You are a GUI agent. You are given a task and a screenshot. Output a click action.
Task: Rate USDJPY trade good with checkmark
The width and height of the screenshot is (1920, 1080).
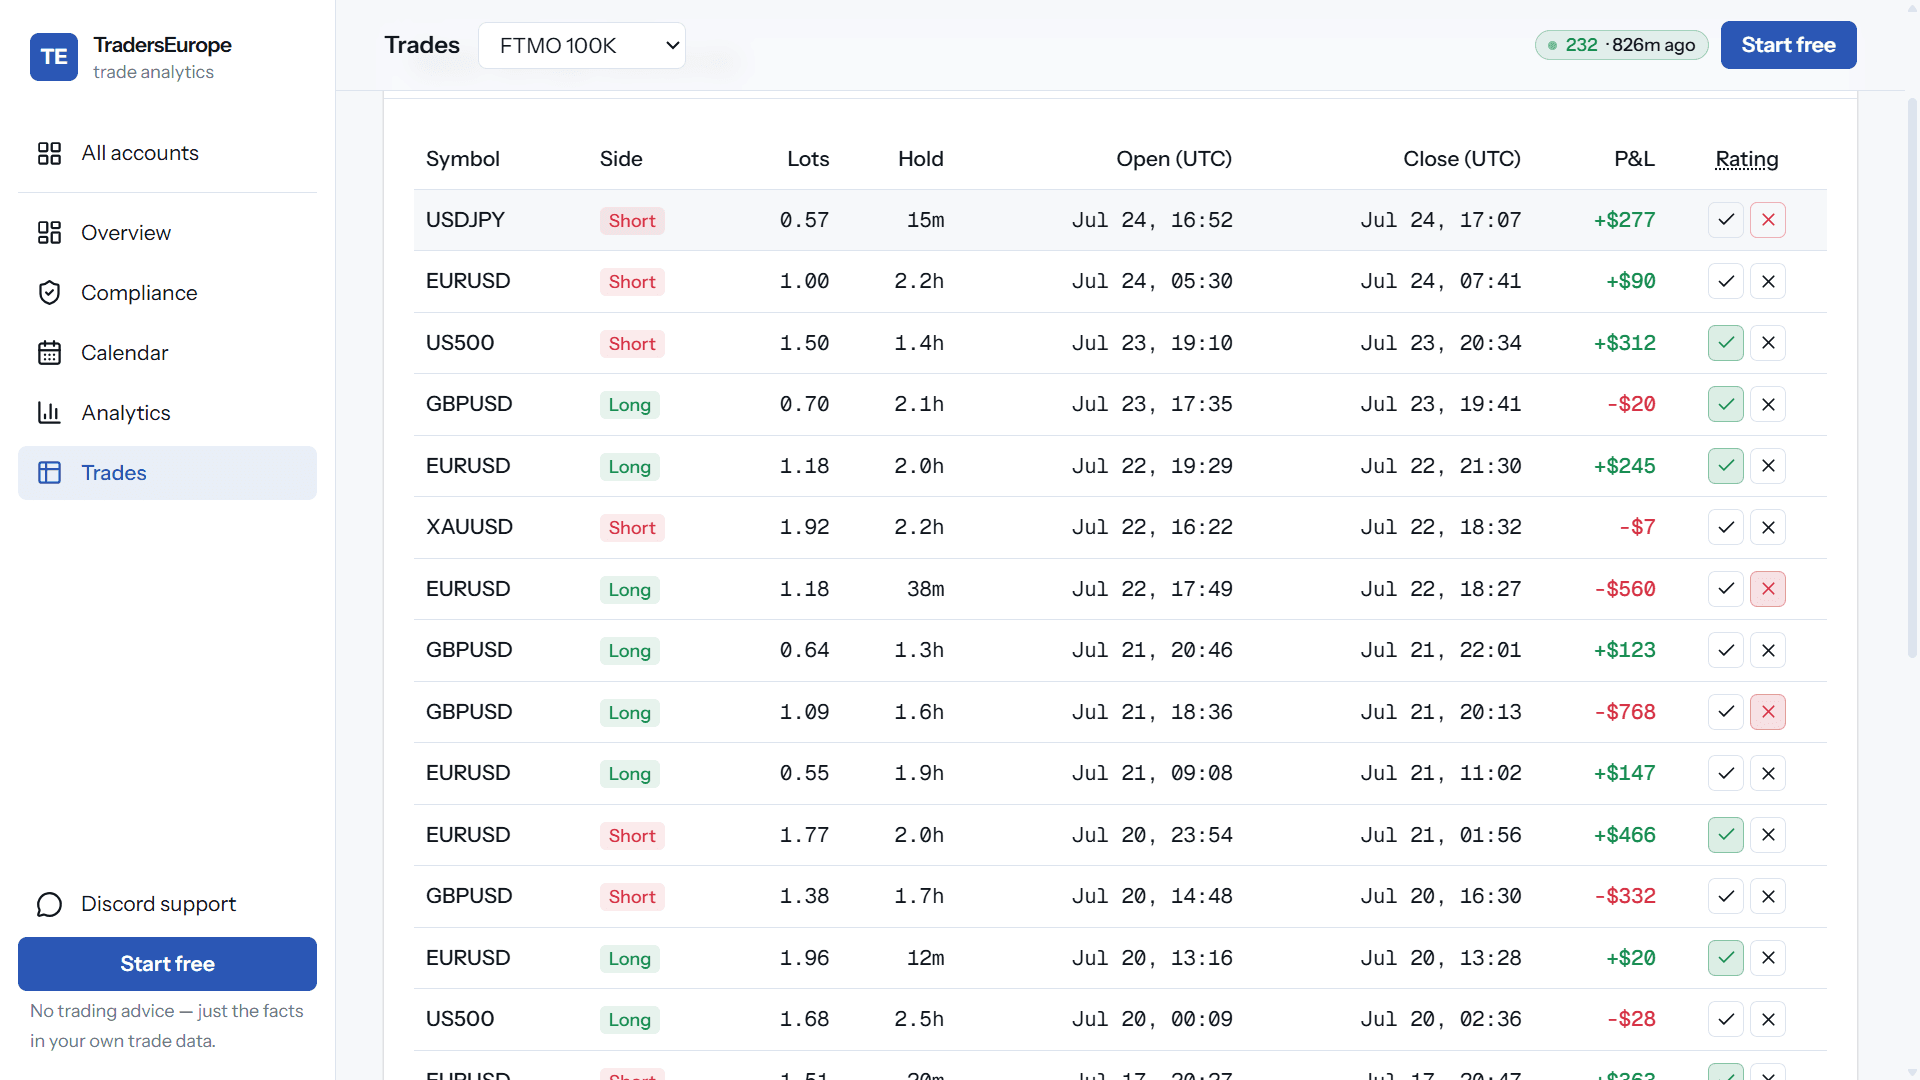tap(1726, 220)
